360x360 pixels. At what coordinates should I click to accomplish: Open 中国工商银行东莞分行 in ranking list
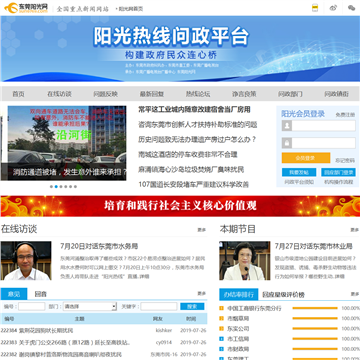pyautogui.click(x=254, y=308)
